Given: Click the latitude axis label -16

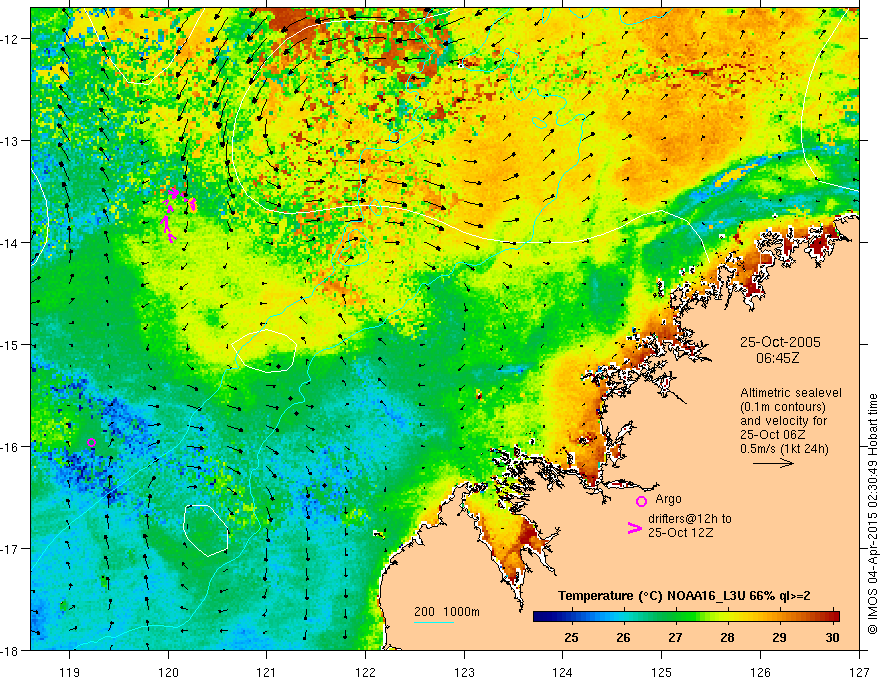Looking at the screenshot, I should click(10, 447).
